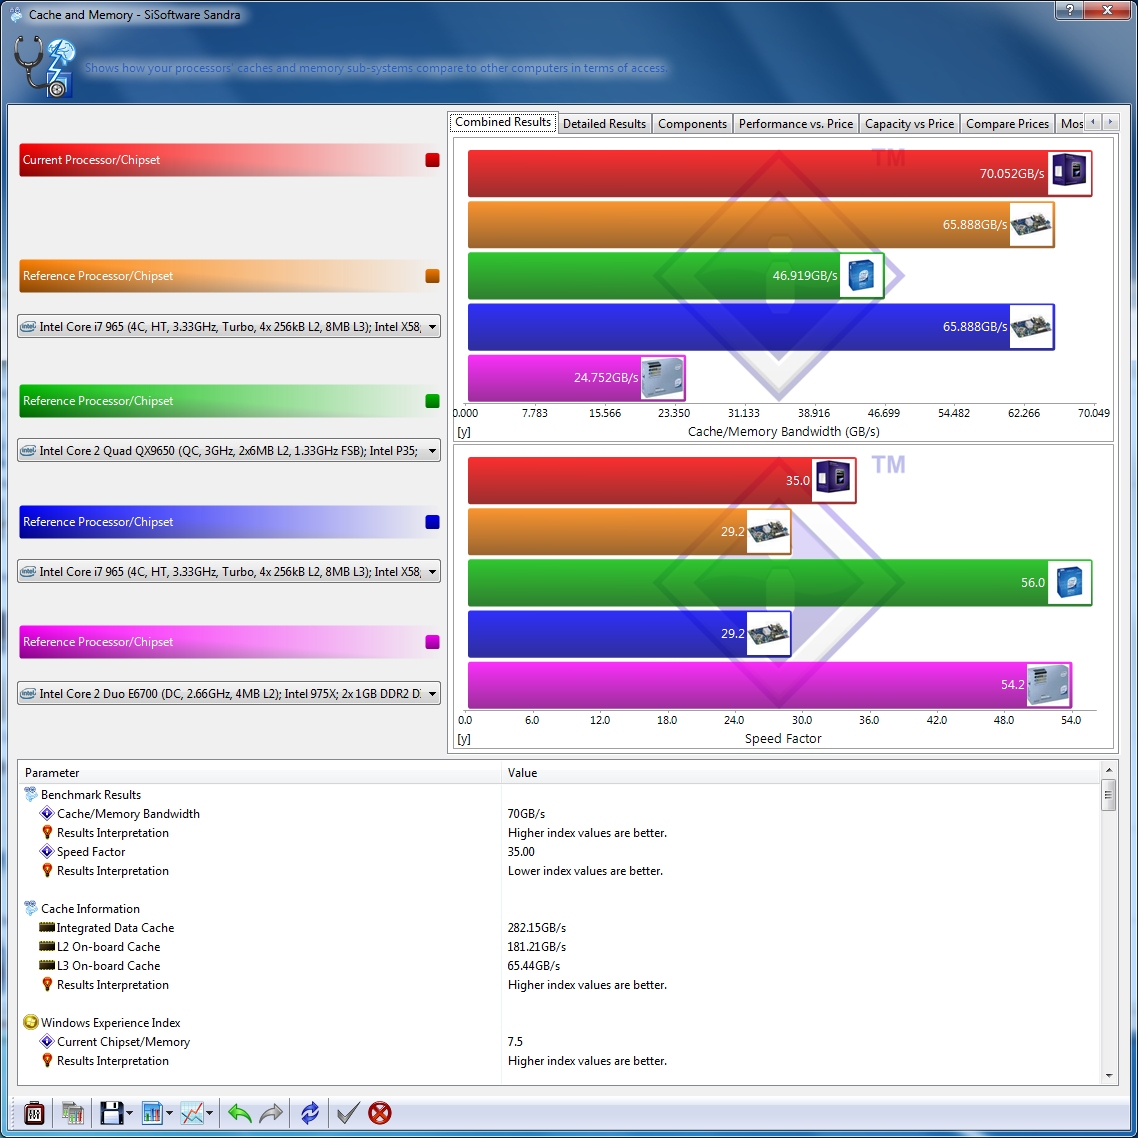The image size is (1138, 1138).
Task: Click CPU box icon on 46.919GB/s green bar
Action: [861, 275]
